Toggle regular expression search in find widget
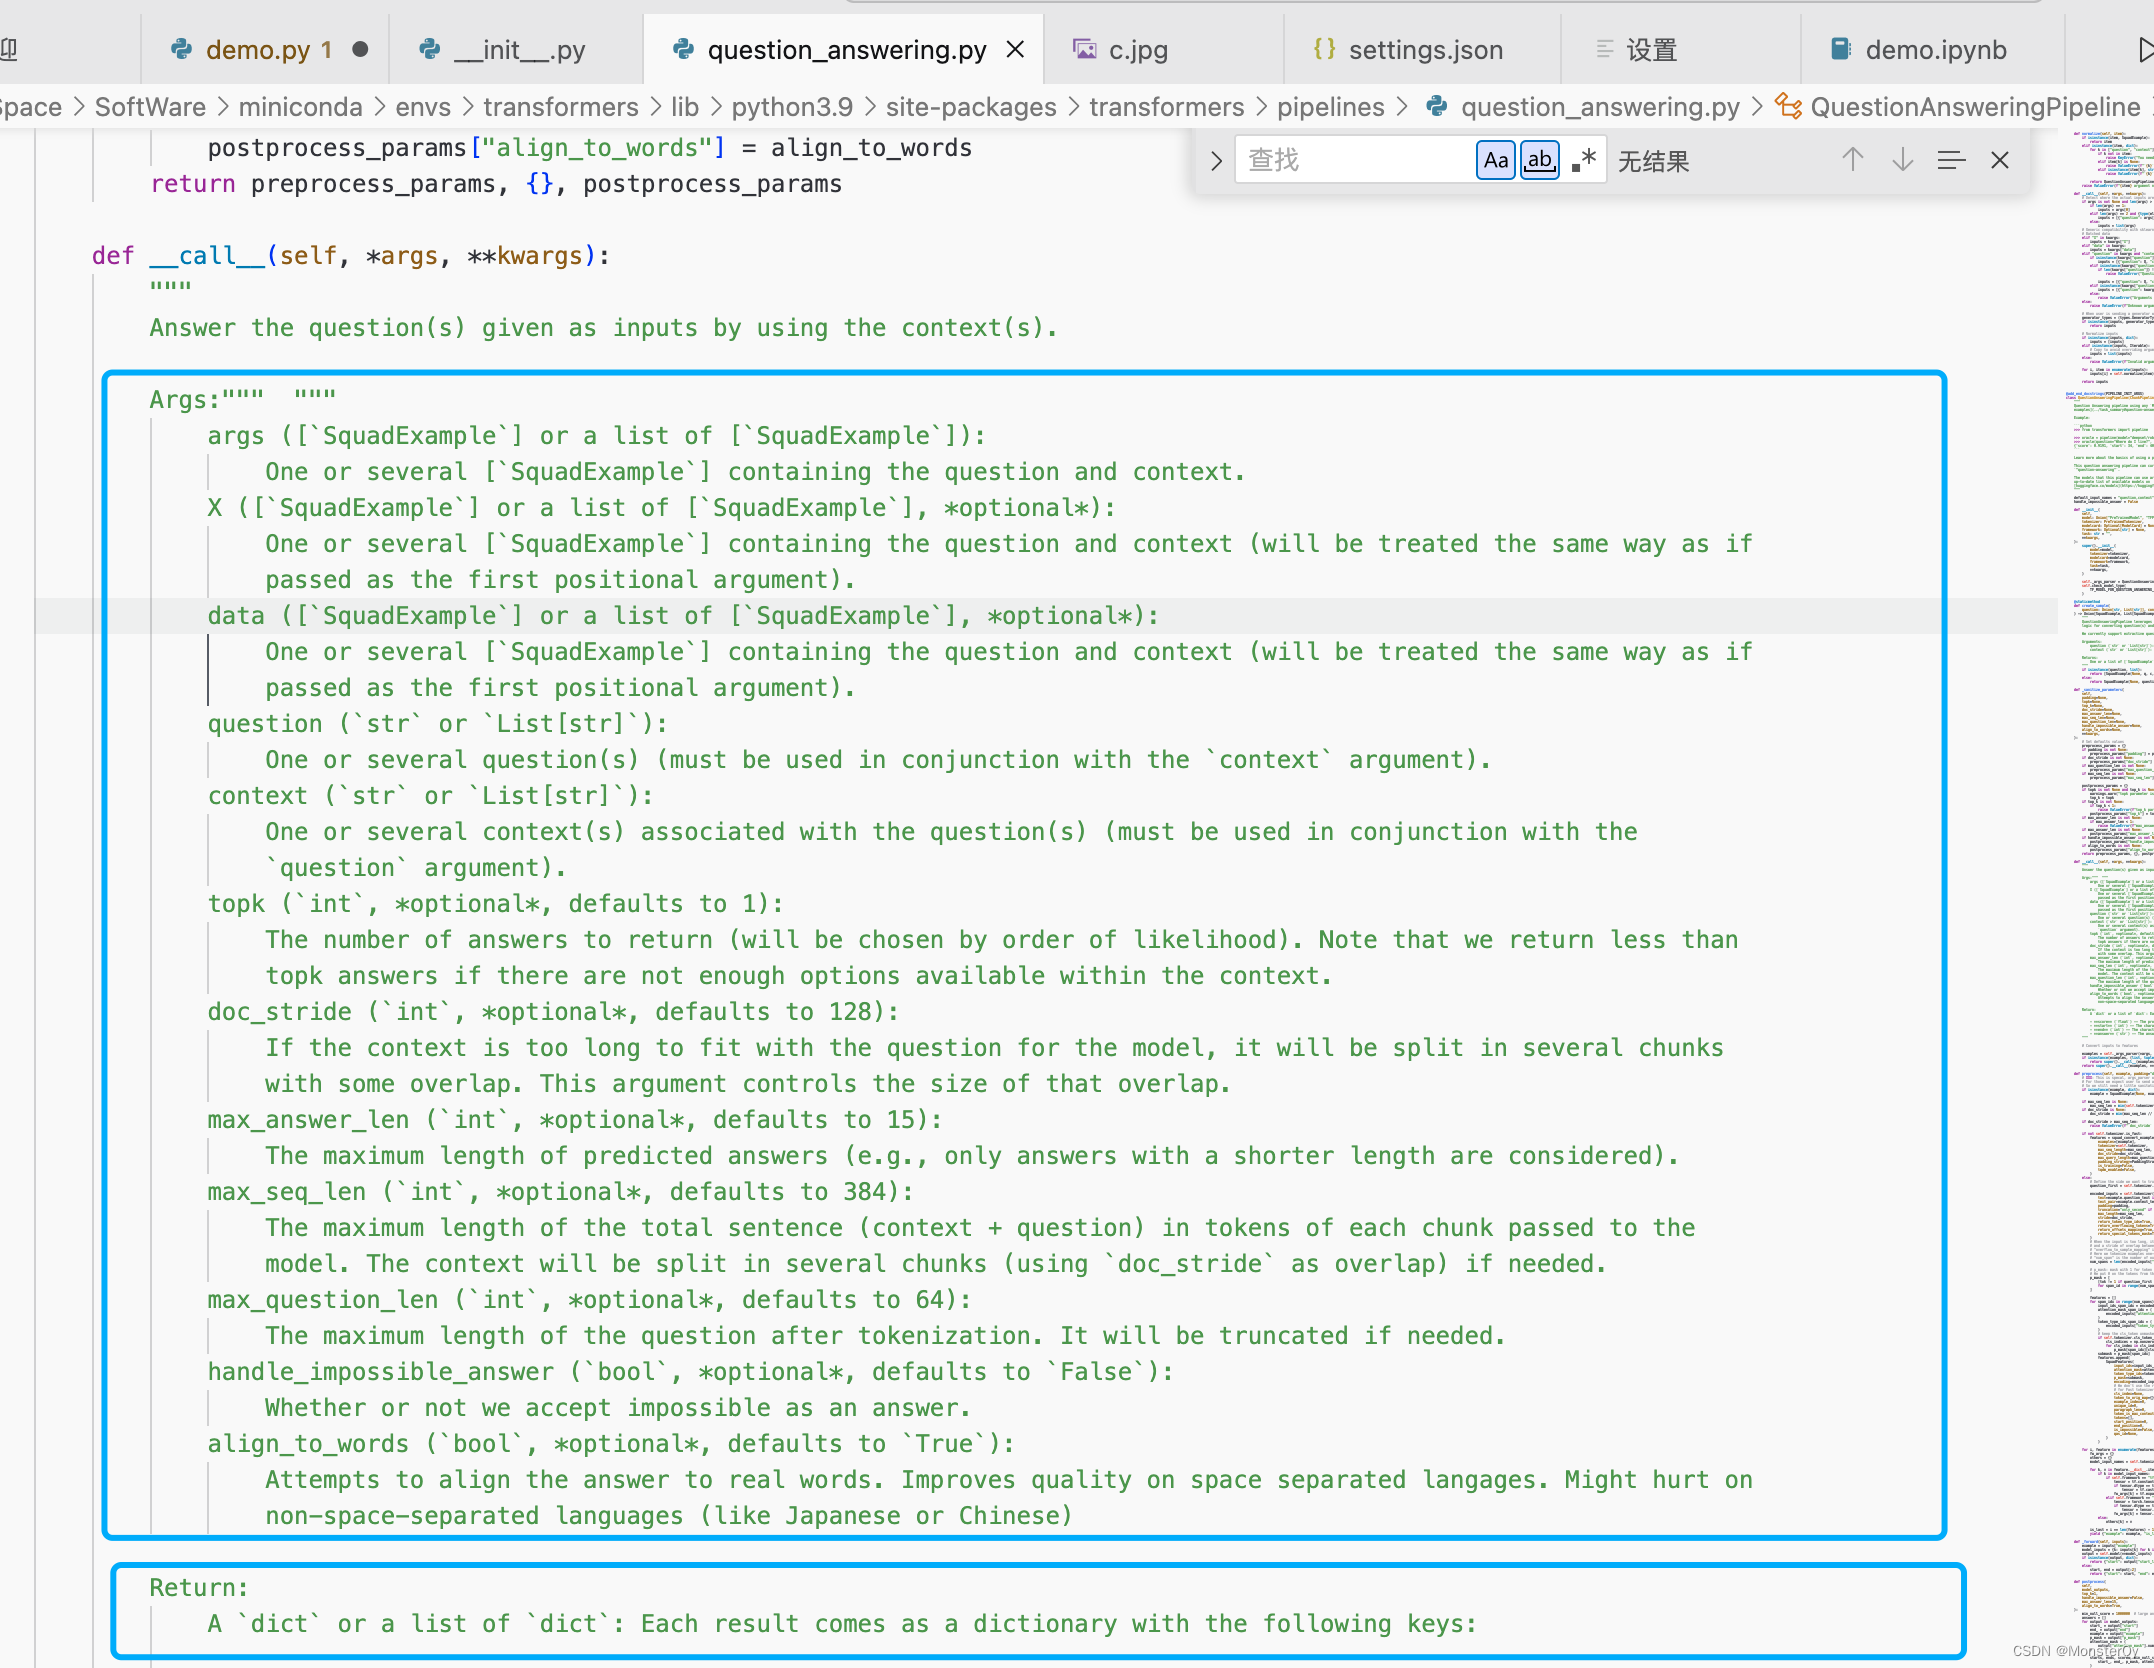2154x1668 pixels. pos(1584,160)
